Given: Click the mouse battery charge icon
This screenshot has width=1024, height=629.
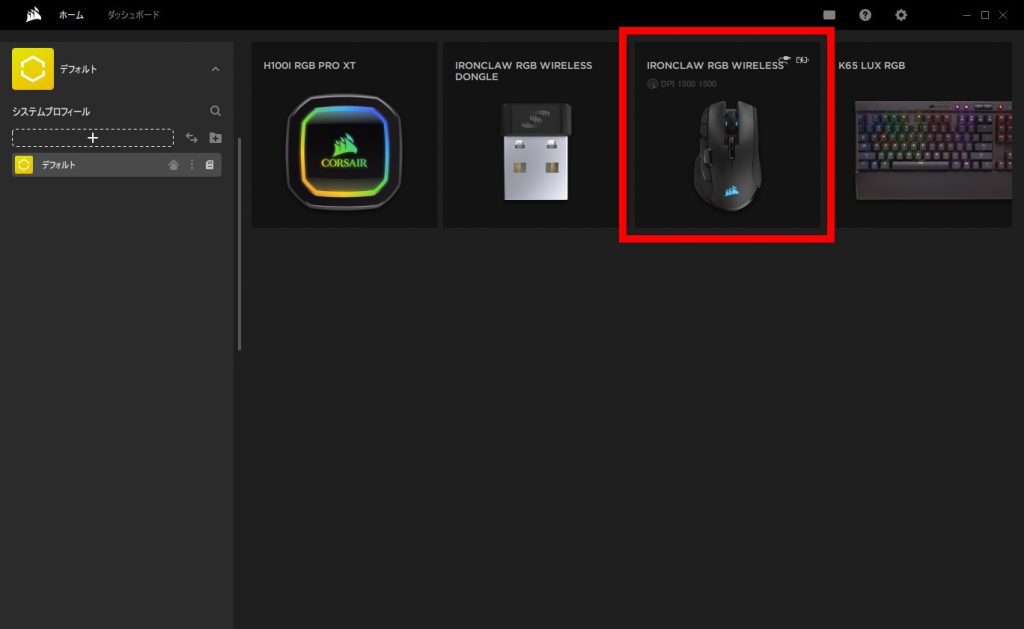Looking at the screenshot, I should (x=803, y=60).
